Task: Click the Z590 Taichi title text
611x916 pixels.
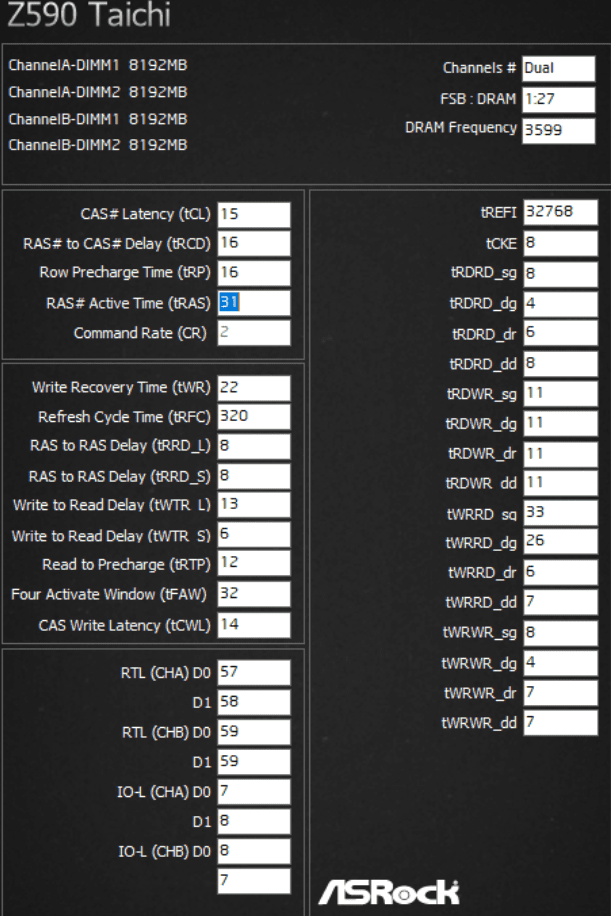Action: pyautogui.click(x=89, y=14)
